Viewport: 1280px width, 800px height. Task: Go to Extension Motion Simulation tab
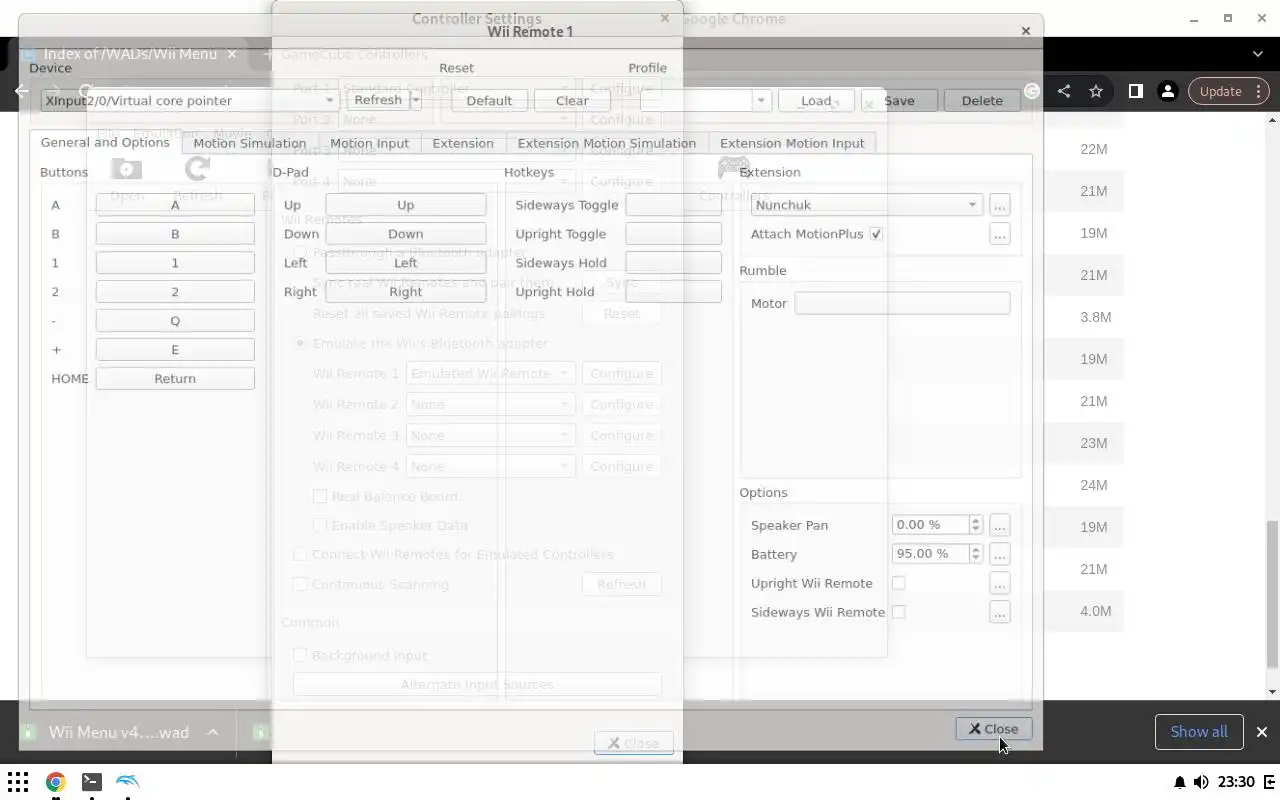coord(607,143)
